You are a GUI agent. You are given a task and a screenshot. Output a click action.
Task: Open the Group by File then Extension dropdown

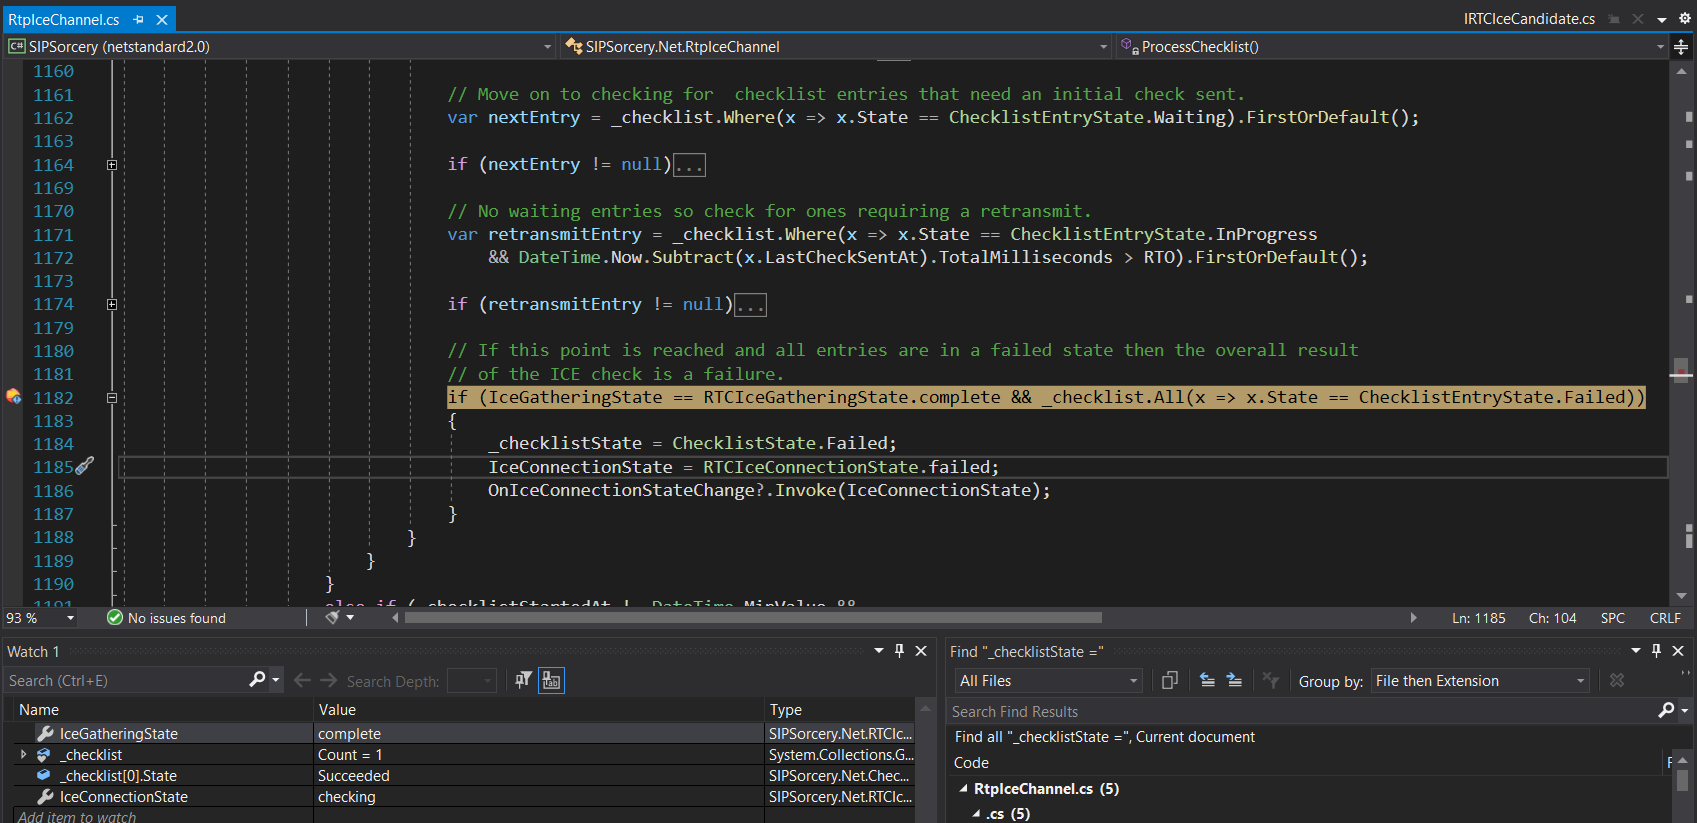(1480, 681)
